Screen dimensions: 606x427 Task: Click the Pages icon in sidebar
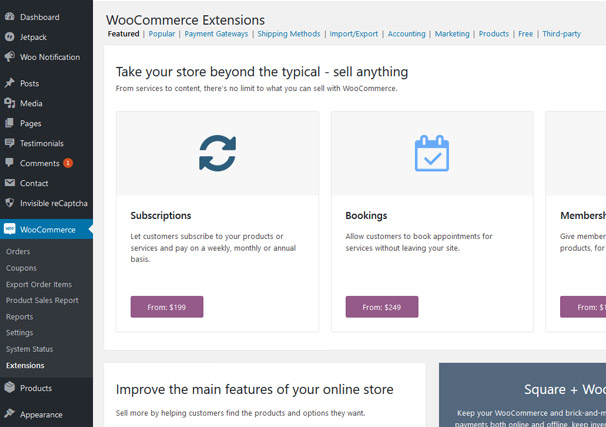pyautogui.click(x=10, y=123)
